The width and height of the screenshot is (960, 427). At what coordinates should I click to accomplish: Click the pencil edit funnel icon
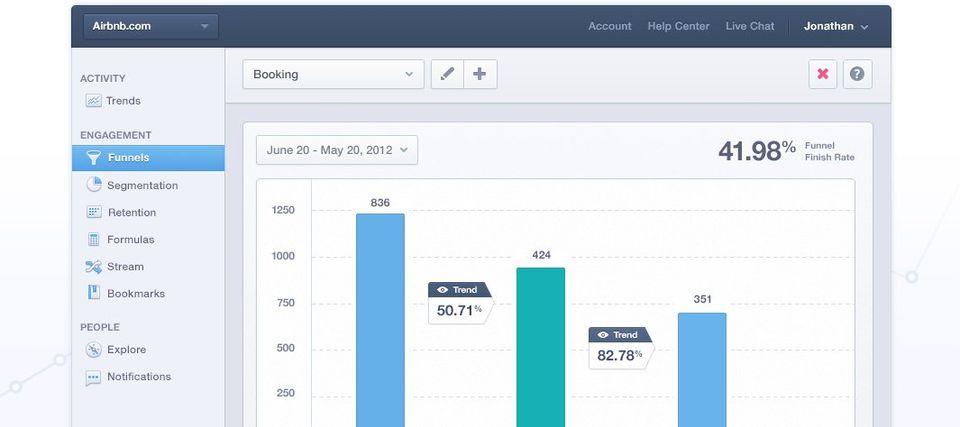pyautogui.click(x=448, y=74)
